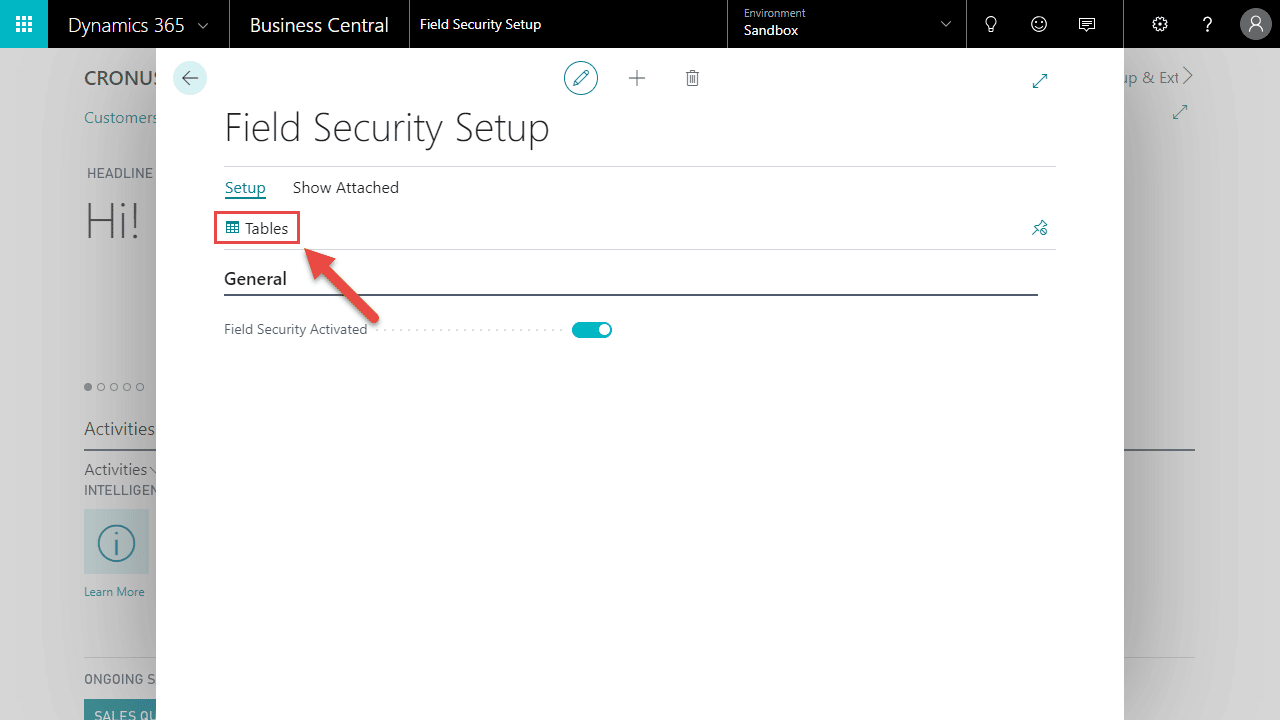Expand the Activities dropdown in background
1280x720 pixels.
click(x=119, y=469)
